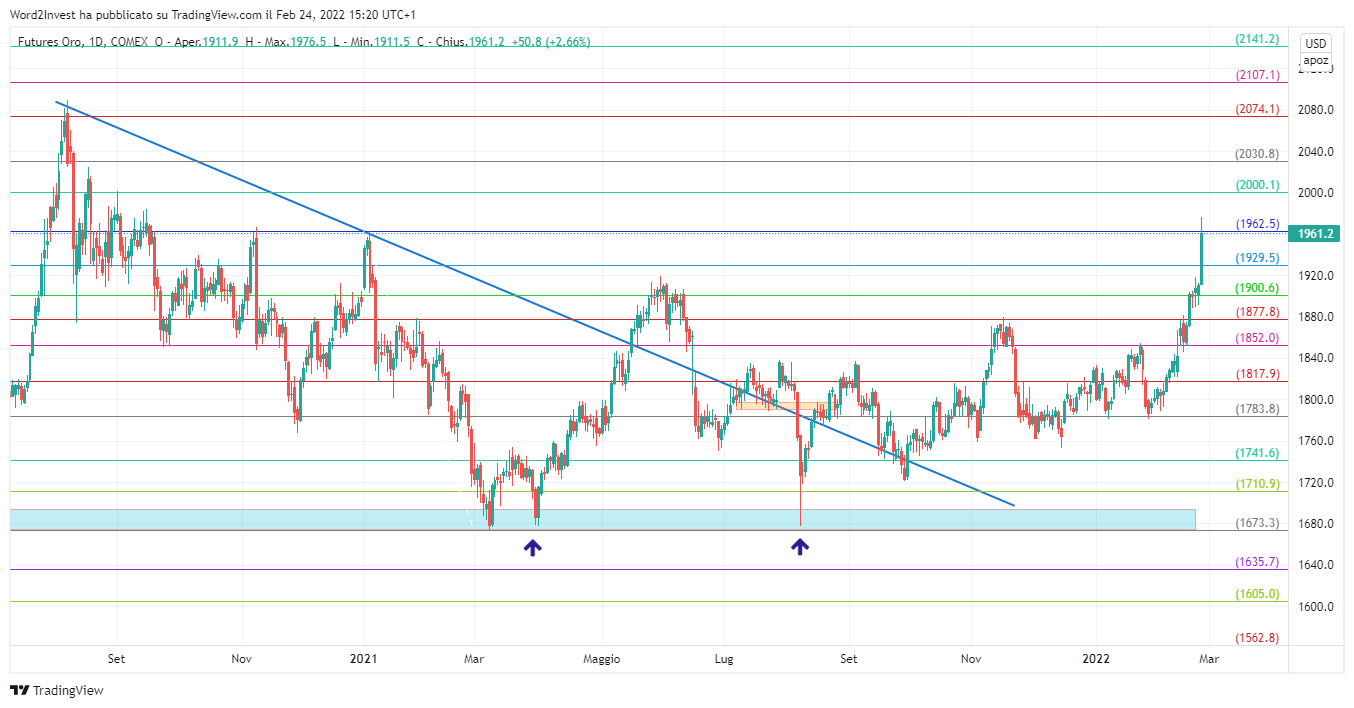Select the red (2074.1) resistance label

click(x=1257, y=109)
